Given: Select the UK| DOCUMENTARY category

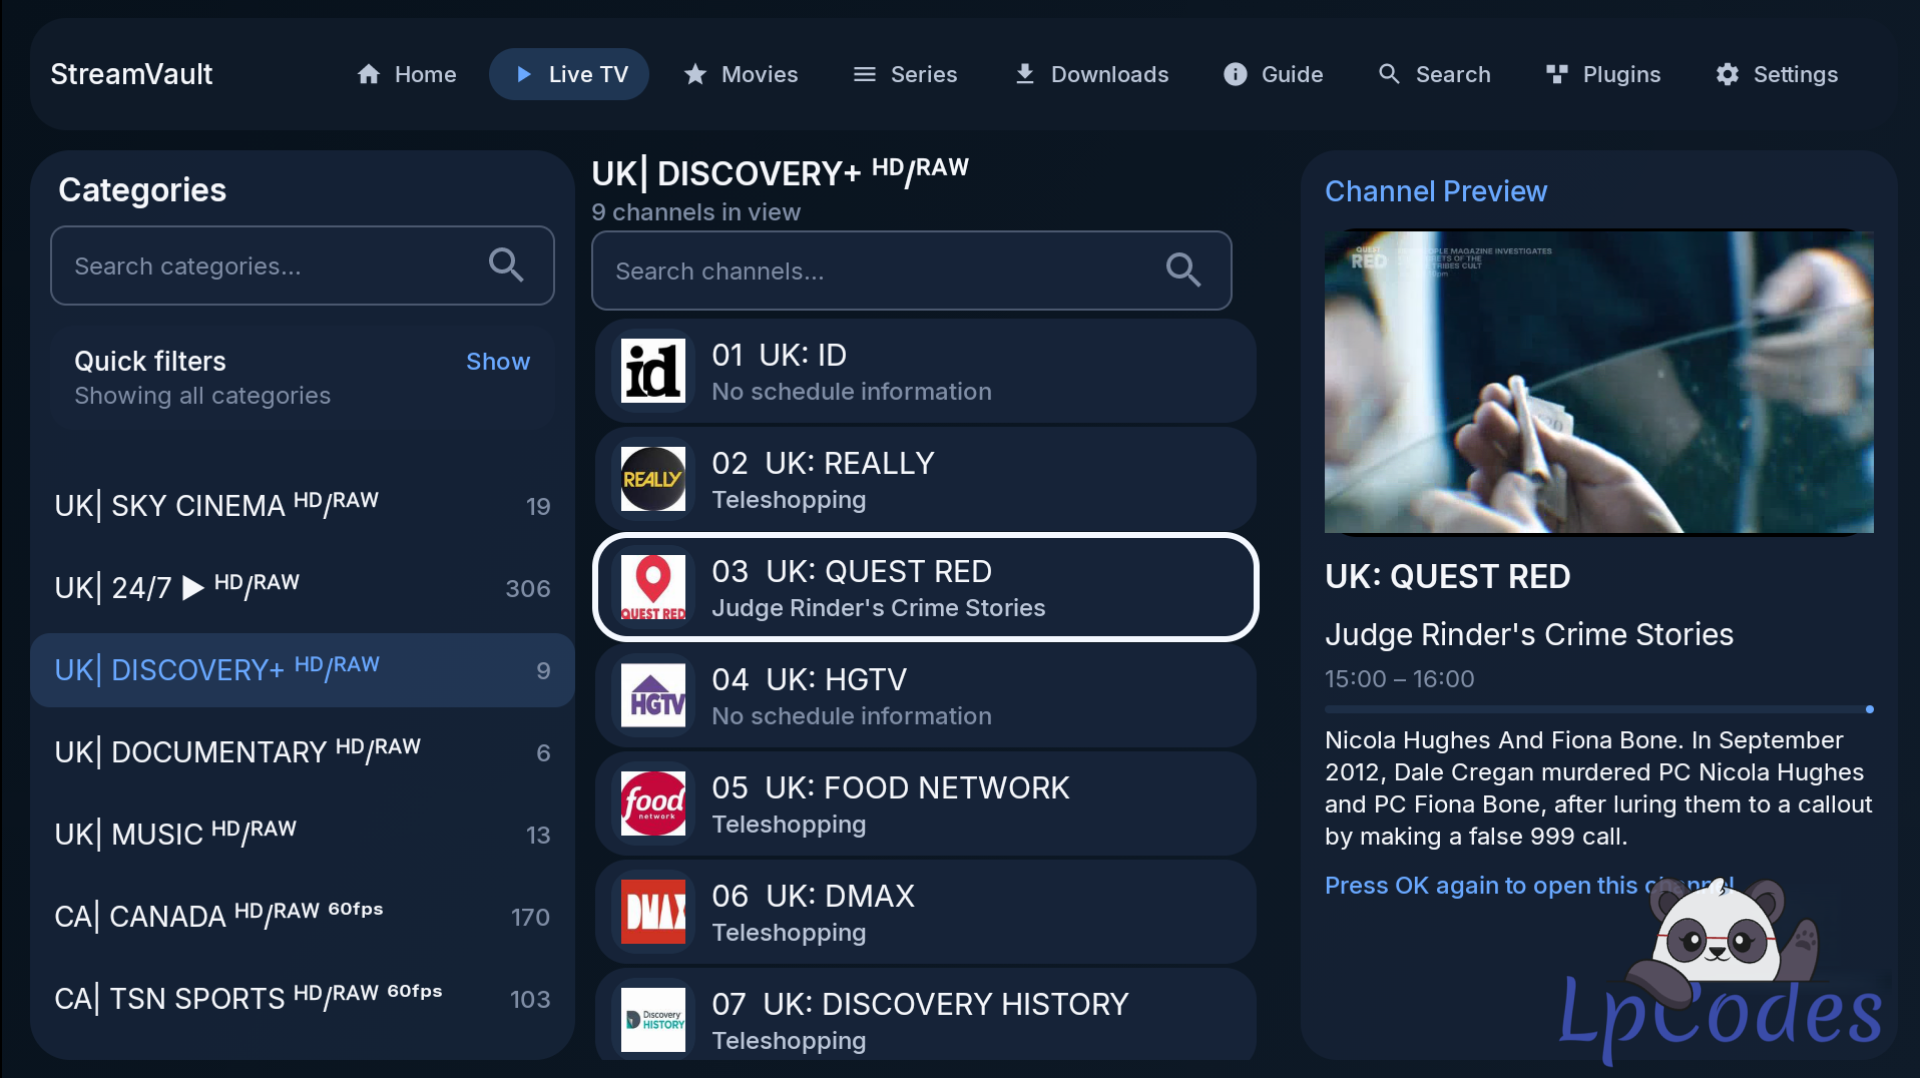Looking at the screenshot, I should (302, 752).
